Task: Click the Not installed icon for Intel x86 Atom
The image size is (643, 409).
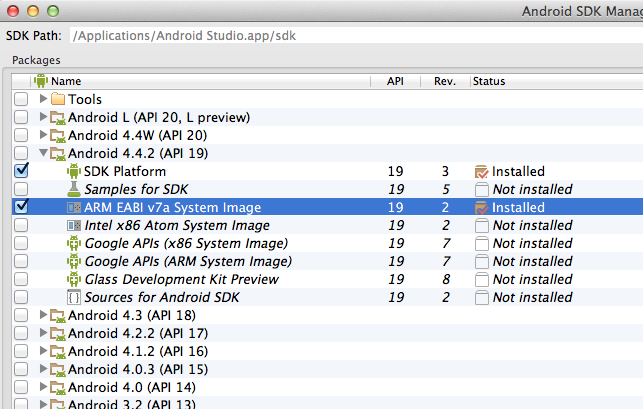Action: (x=482, y=226)
